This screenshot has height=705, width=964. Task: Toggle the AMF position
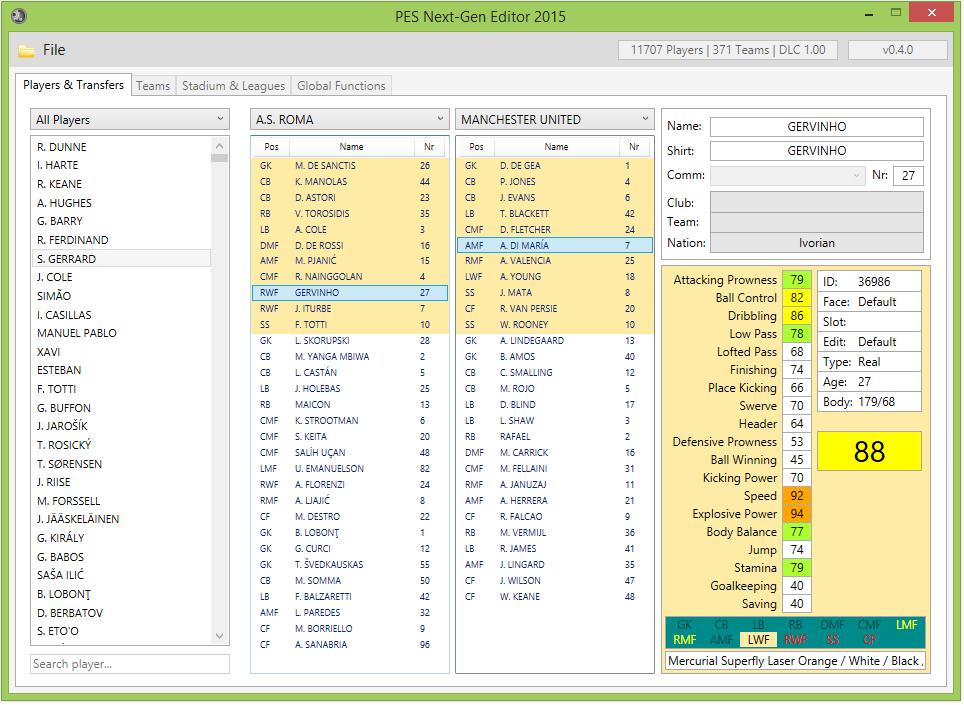[721, 640]
